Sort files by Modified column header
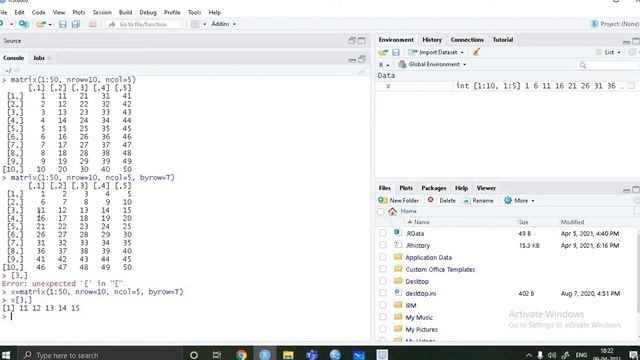The width and height of the screenshot is (640, 360). pos(572,222)
